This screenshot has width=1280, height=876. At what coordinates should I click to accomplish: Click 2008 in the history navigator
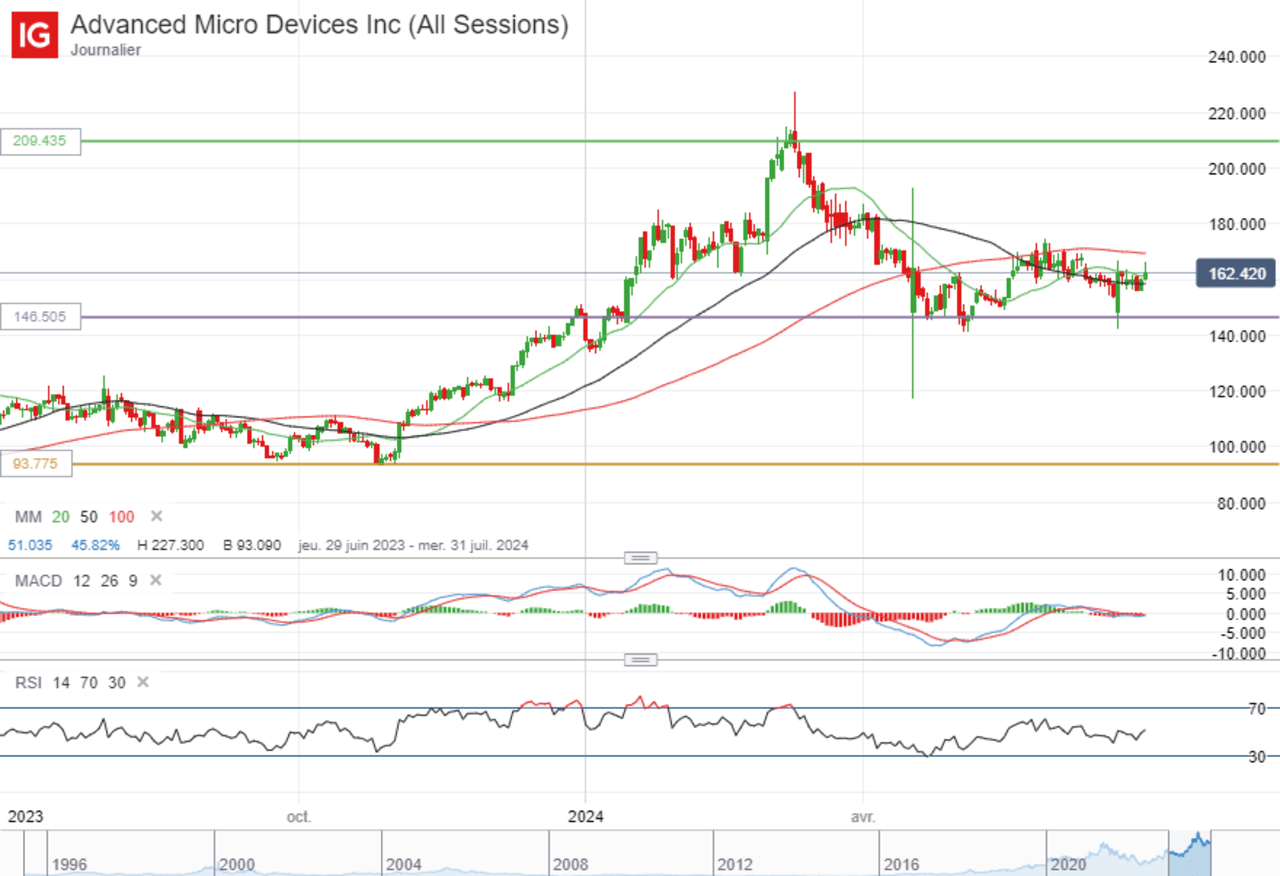(x=572, y=863)
